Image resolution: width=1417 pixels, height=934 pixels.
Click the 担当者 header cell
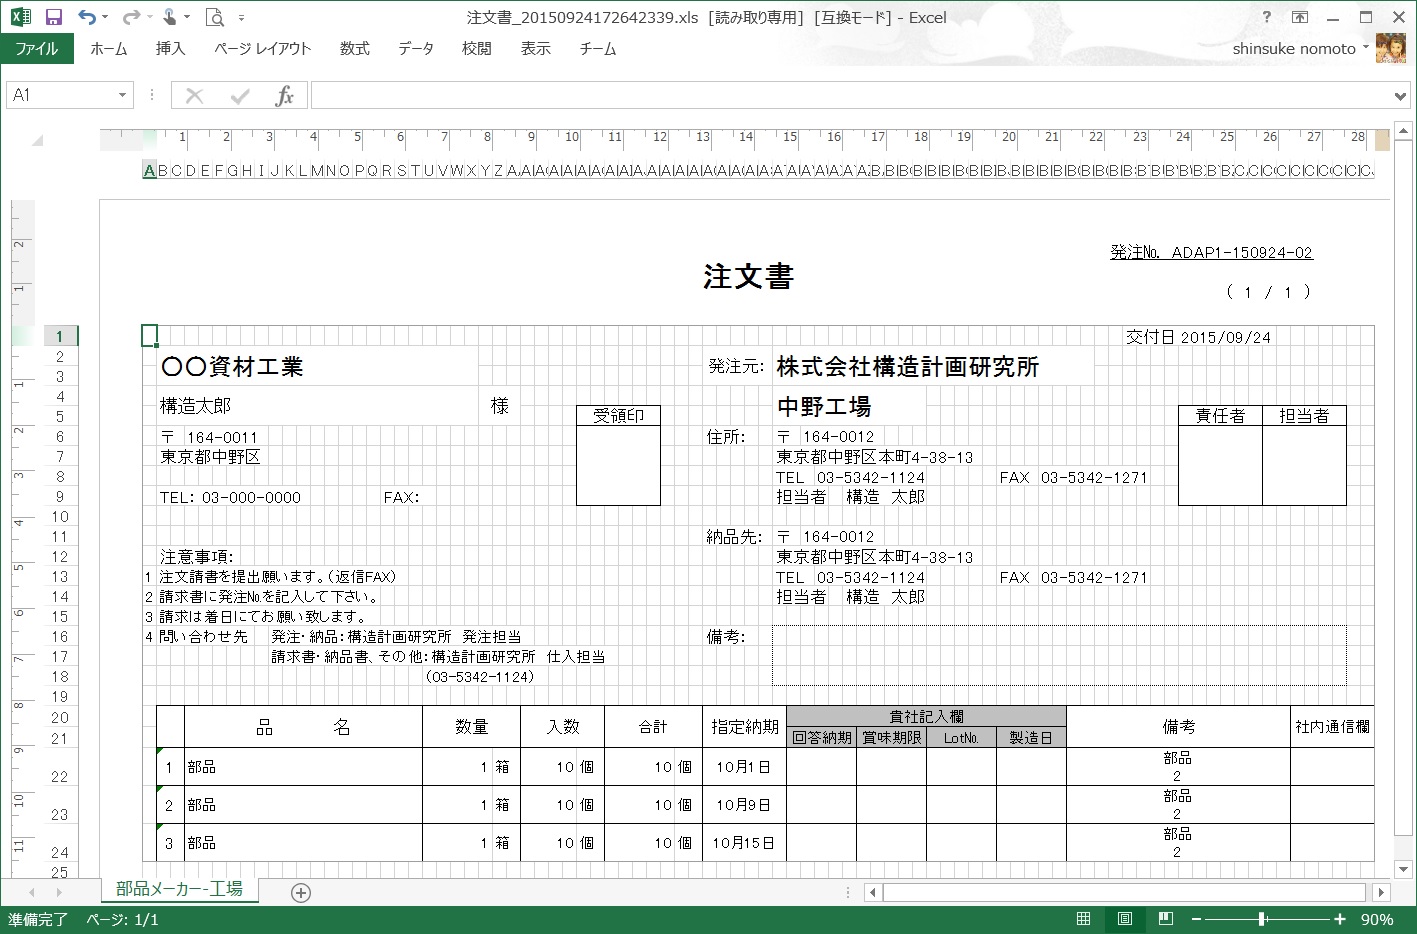pos(1304,415)
